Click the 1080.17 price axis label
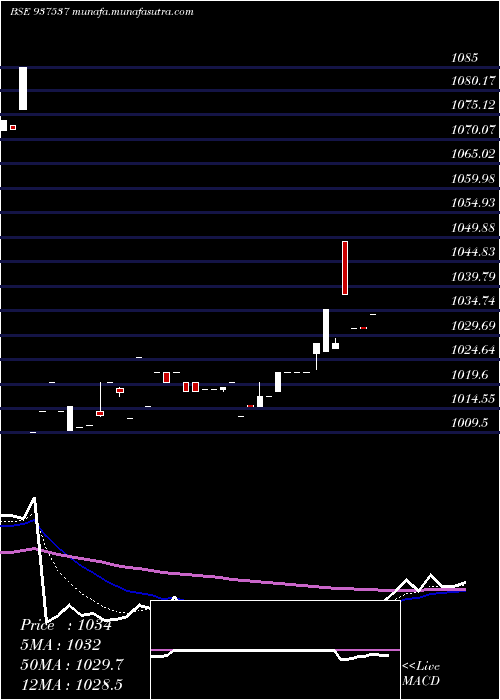The width and height of the screenshot is (500, 700). pos(473,81)
